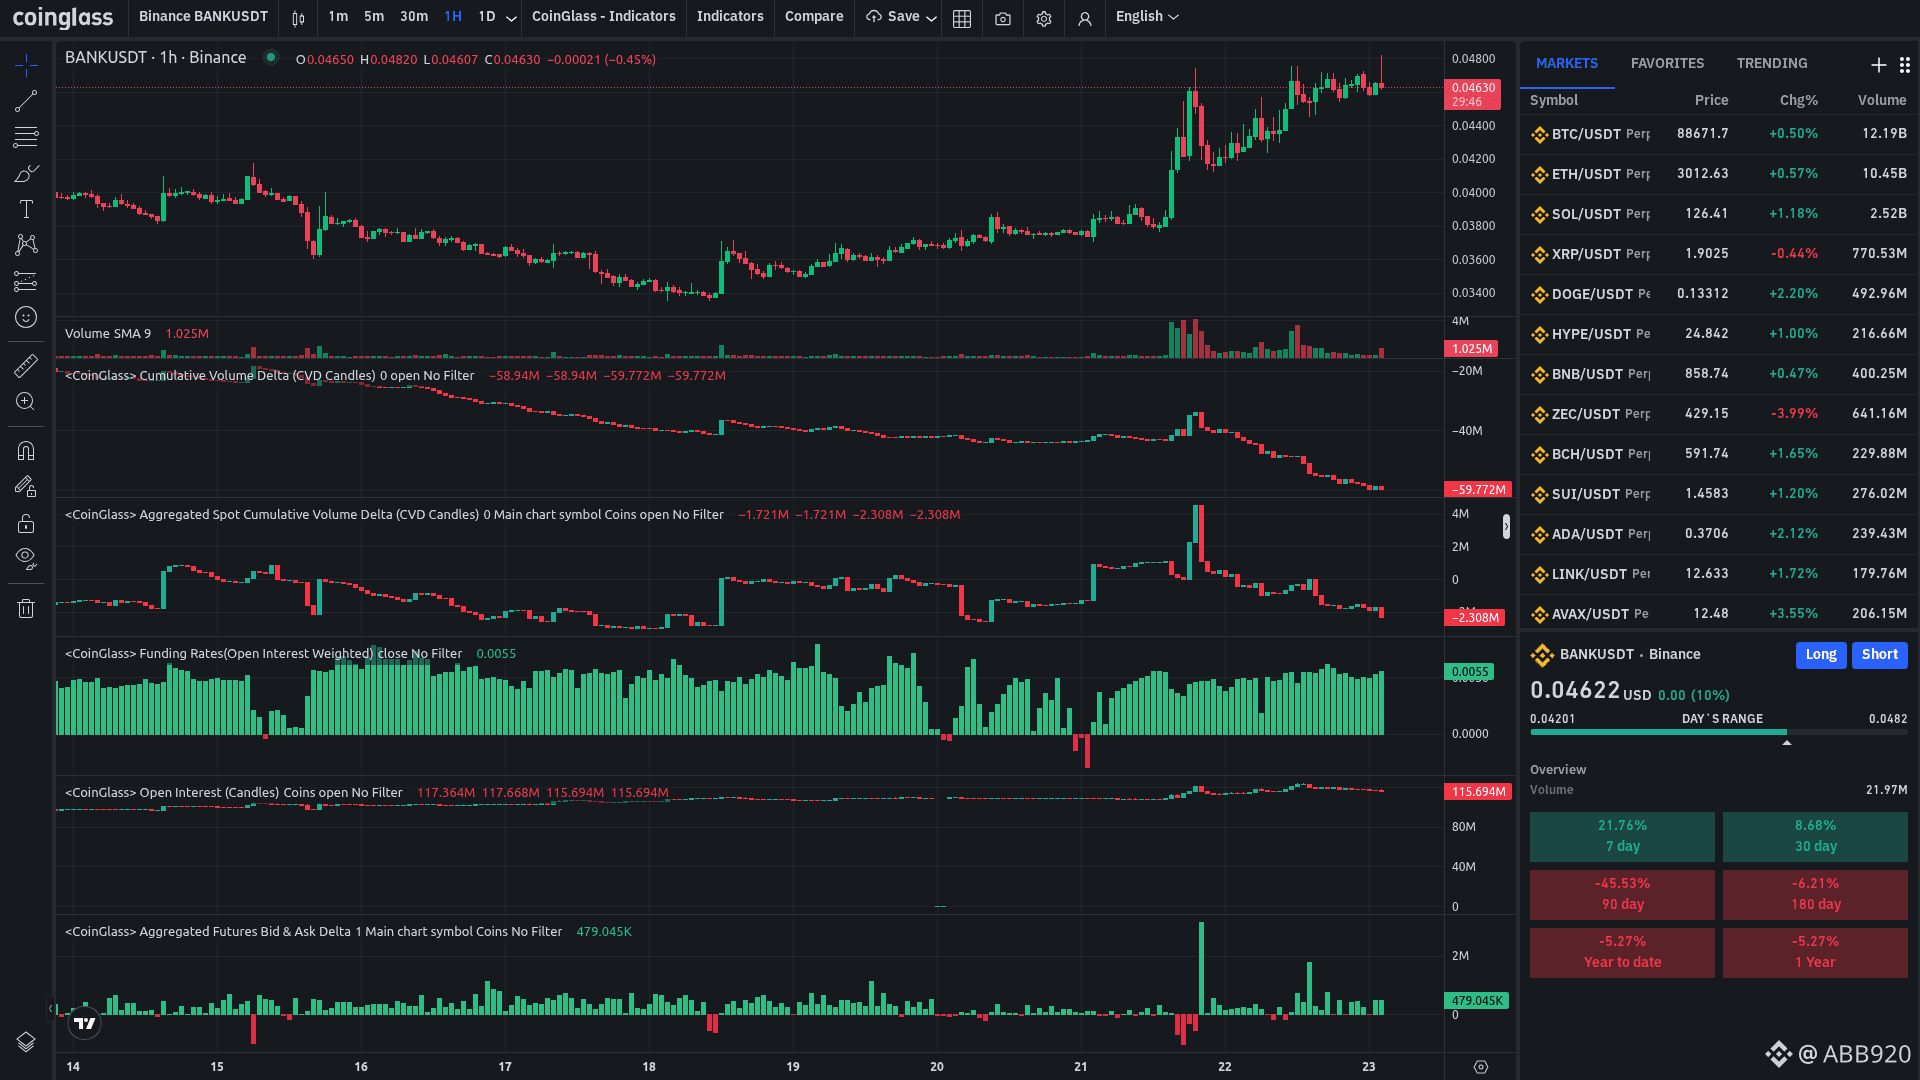Click the Long button
This screenshot has width=1920, height=1080.
[1820, 655]
